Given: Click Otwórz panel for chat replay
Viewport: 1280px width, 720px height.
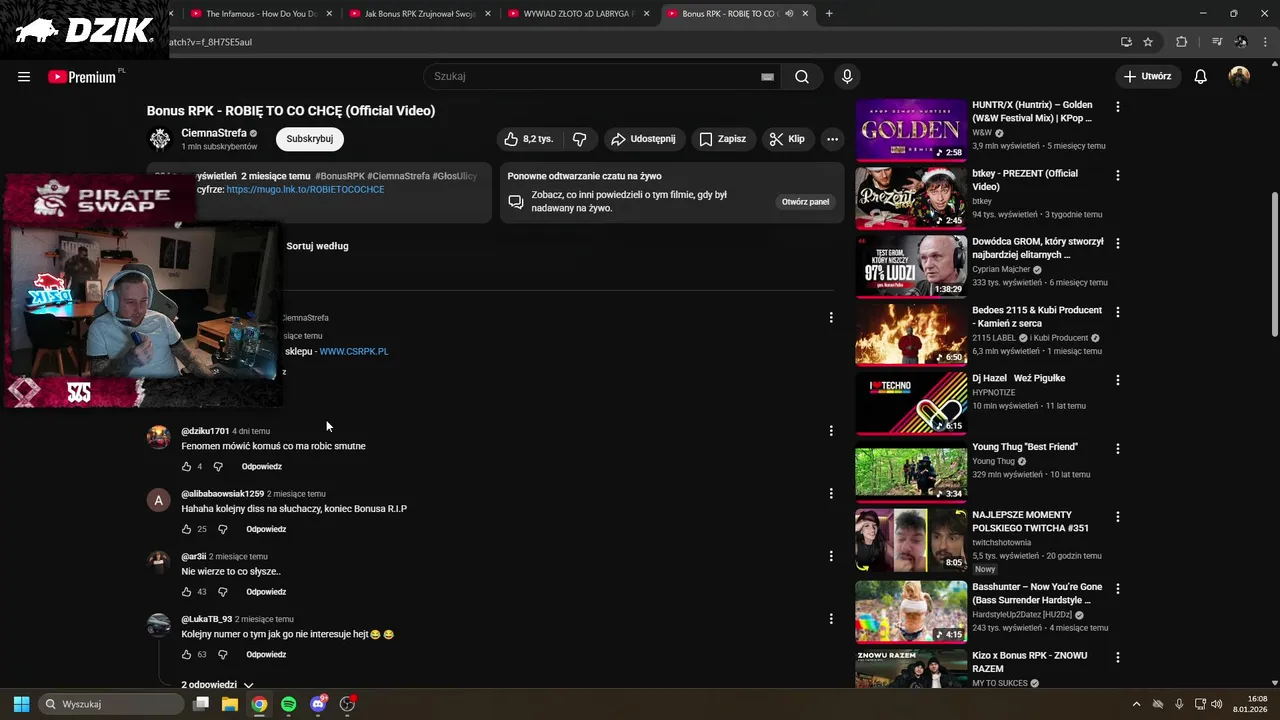Looking at the screenshot, I should click(x=805, y=202).
